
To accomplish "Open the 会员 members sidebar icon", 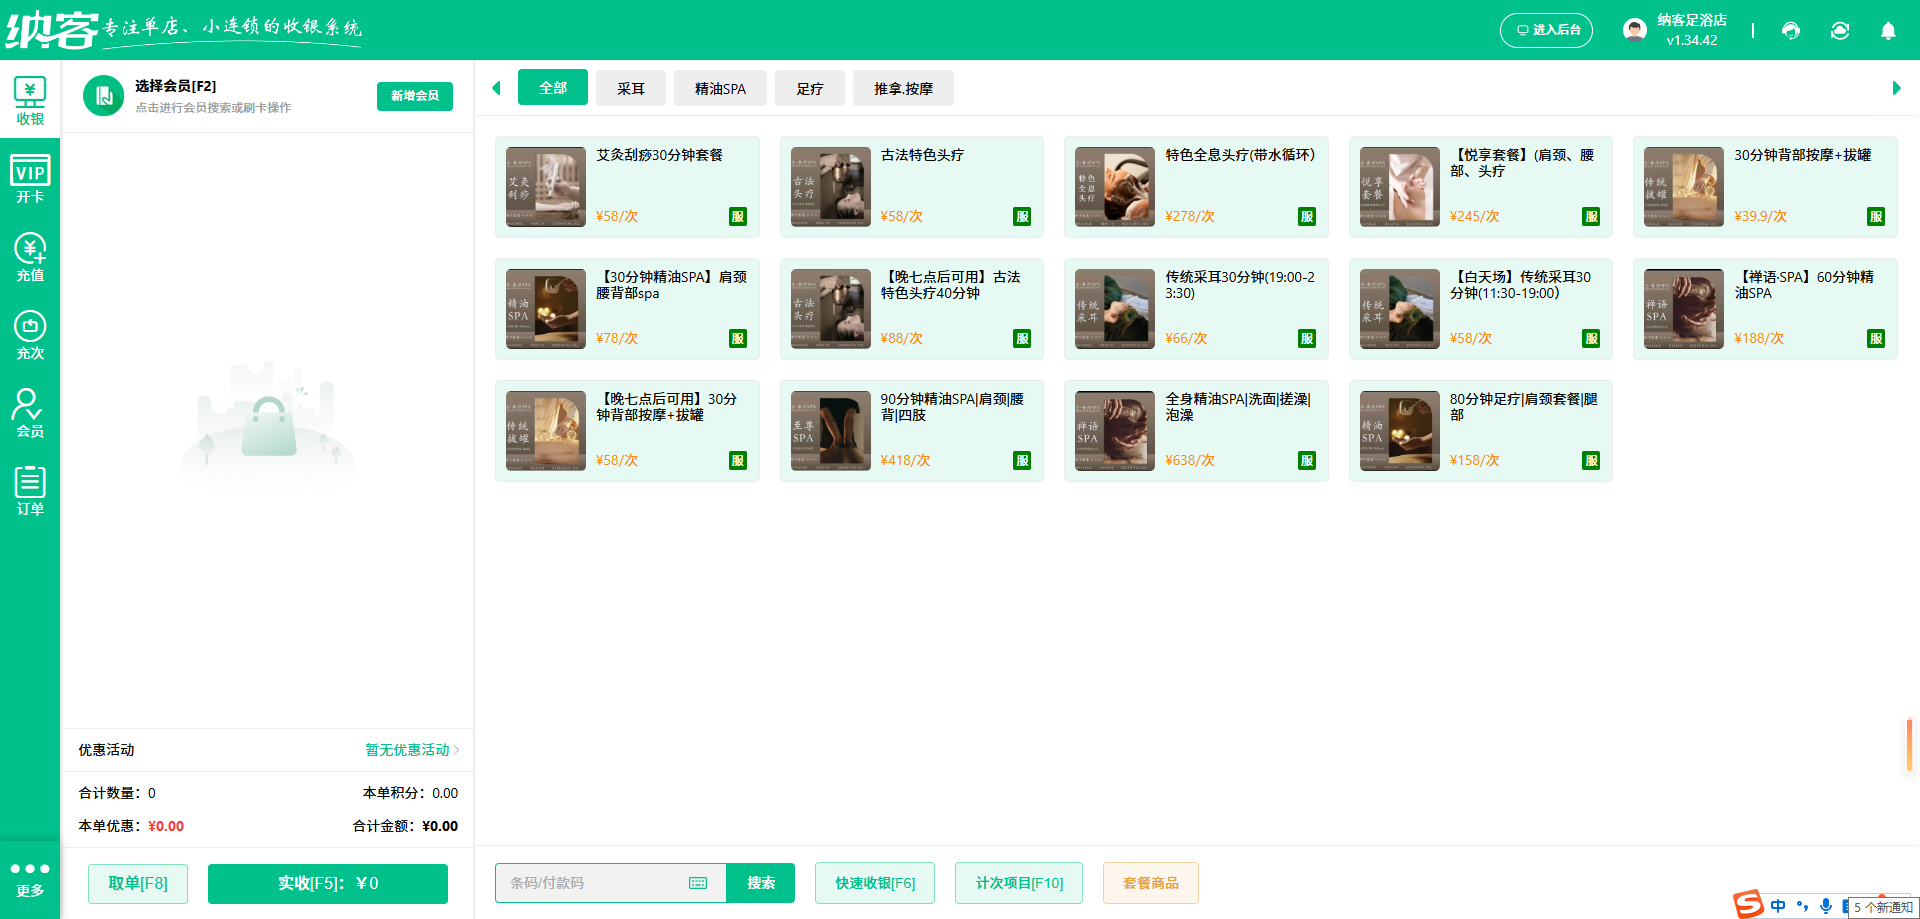I will pyautogui.click(x=30, y=411).
